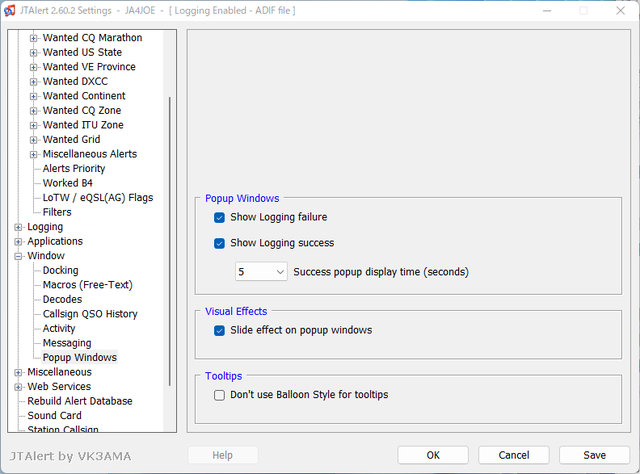Disable Slide effect on popup windows
The width and height of the screenshot is (640, 474).
219,330
